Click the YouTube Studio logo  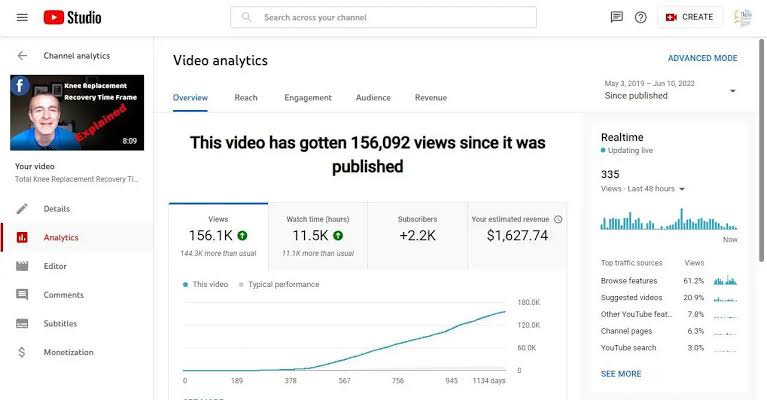point(72,18)
